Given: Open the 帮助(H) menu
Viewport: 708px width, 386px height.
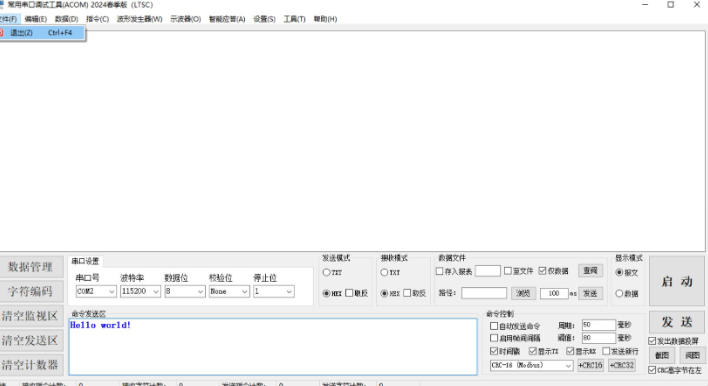Looking at the screenshot, I should pos(325,19).
